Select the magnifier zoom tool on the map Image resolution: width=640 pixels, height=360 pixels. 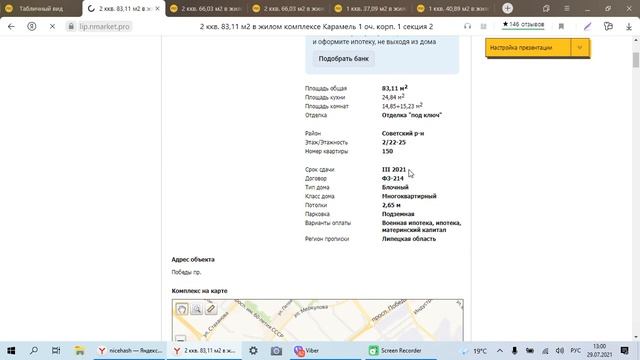pyautogui.click(x=196, y=309)
